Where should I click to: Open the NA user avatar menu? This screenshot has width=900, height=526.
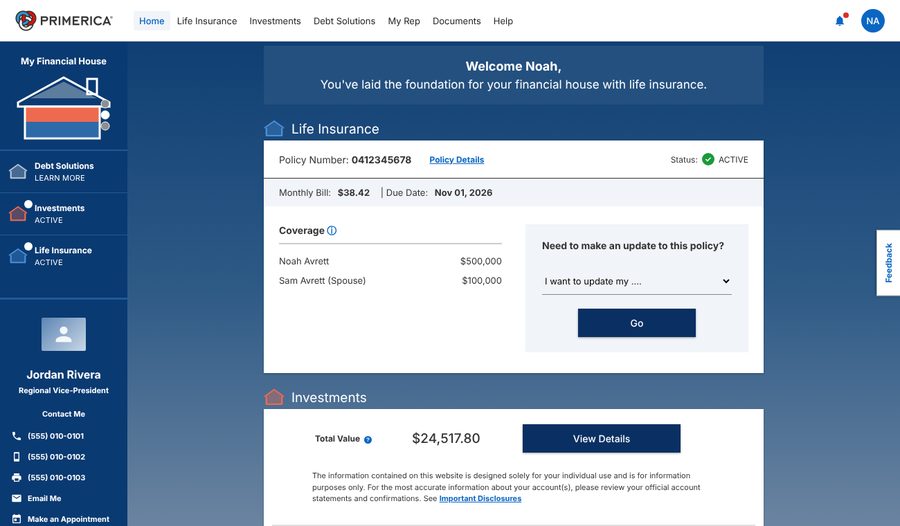click(872, 21)
